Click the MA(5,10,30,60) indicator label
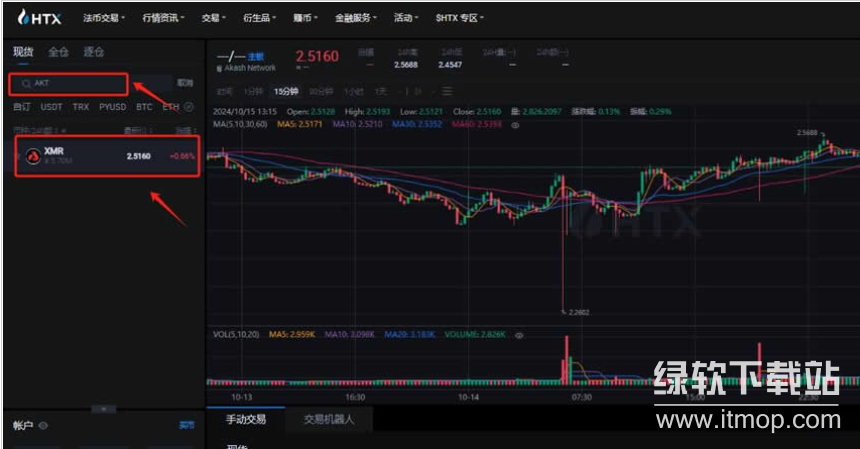The image size is (860, 449). (240, 125)
